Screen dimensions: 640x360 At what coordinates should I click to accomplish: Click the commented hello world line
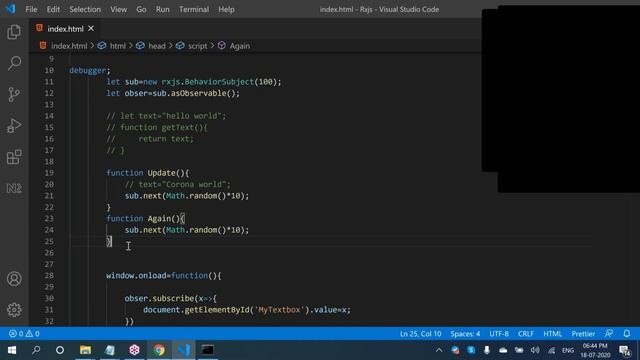coord(166,116)
